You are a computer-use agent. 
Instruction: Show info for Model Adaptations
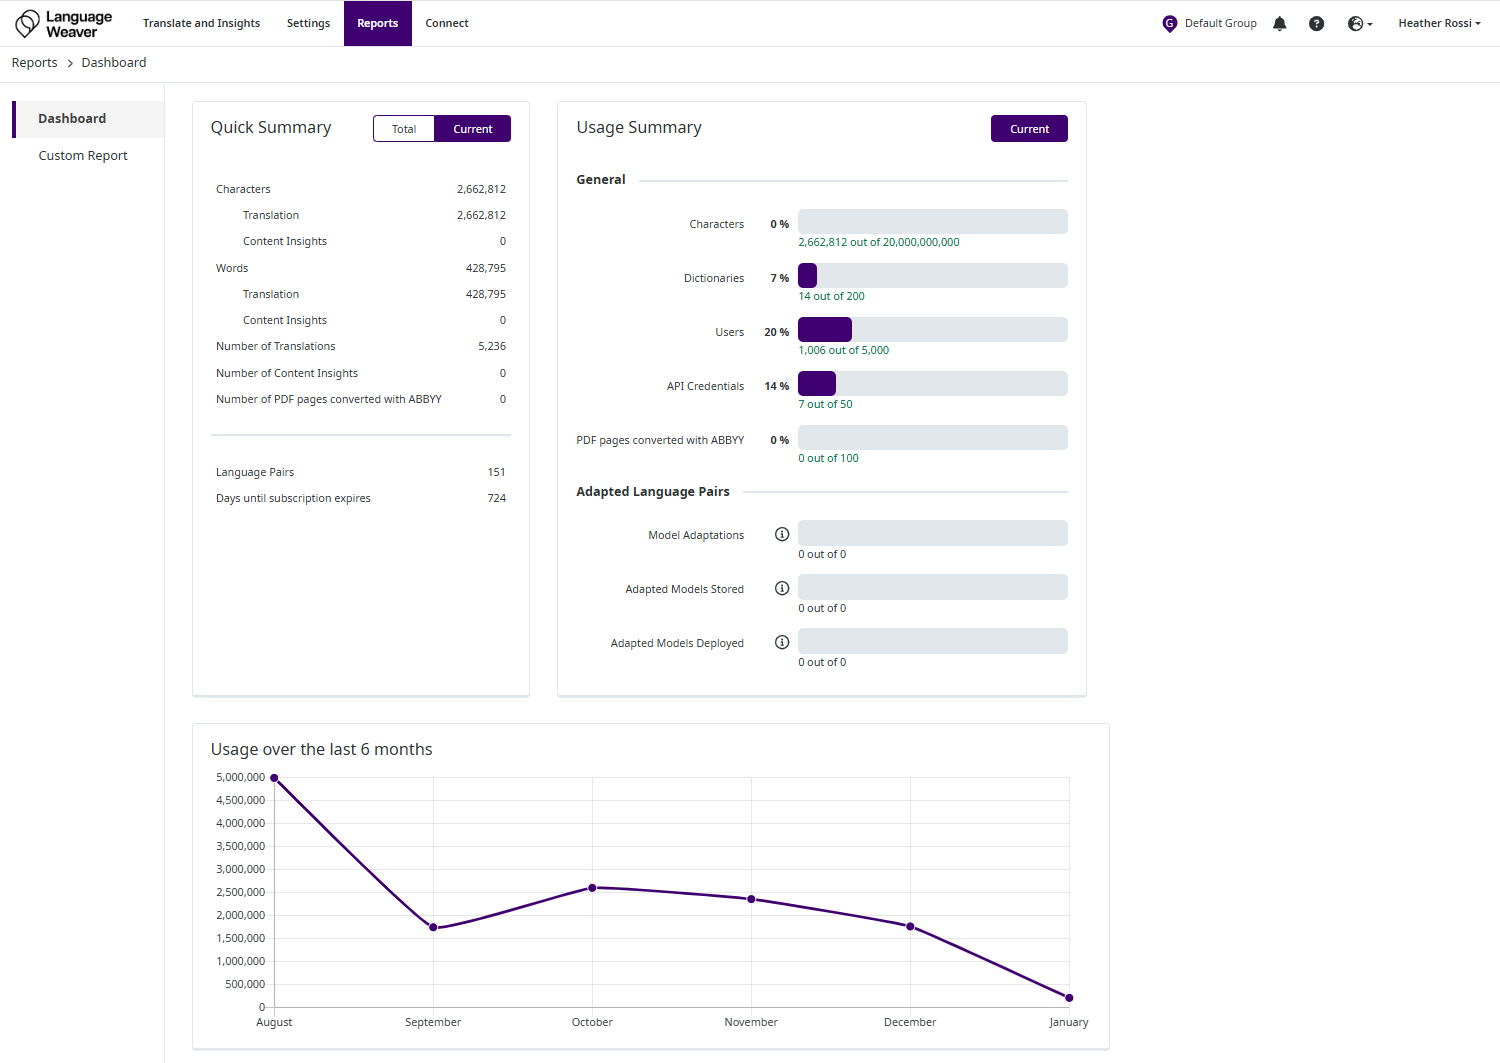pos(782,535)
